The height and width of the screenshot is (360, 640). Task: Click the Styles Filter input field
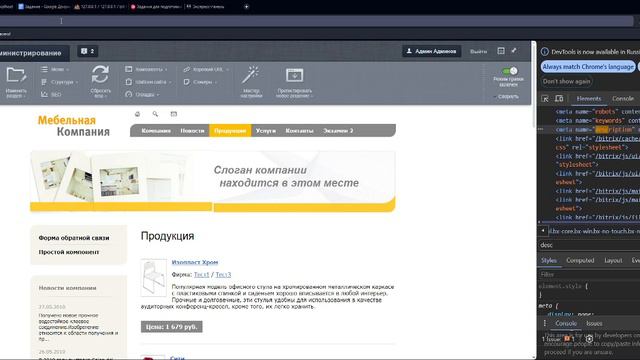[x=589, y=274]
